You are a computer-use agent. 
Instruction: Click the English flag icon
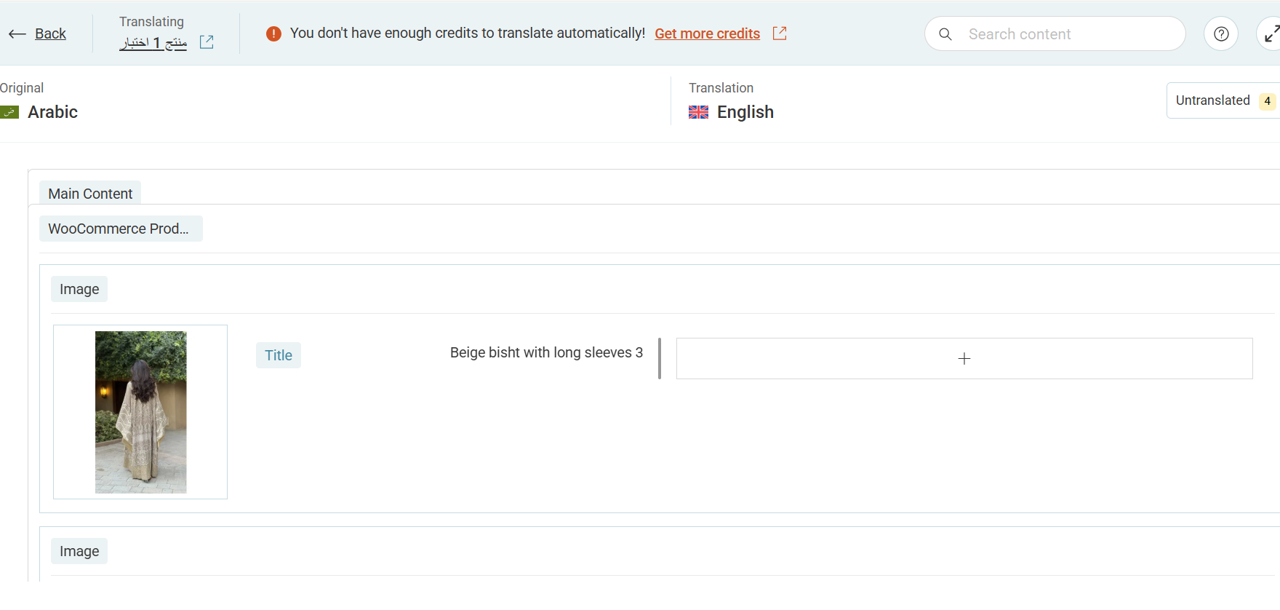point(699,112)
